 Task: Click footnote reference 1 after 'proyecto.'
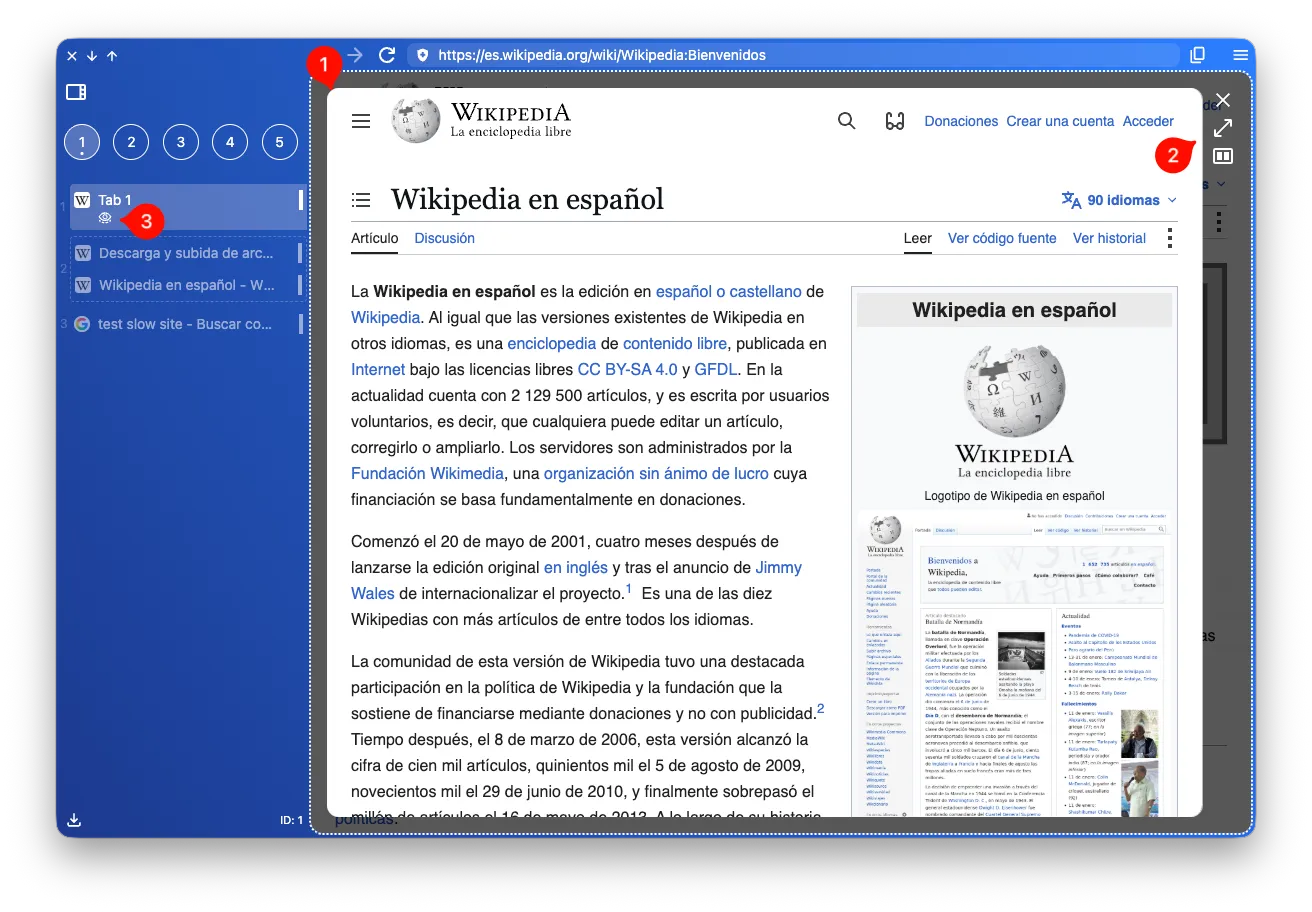pyautogui.click(x=629, y=589)
